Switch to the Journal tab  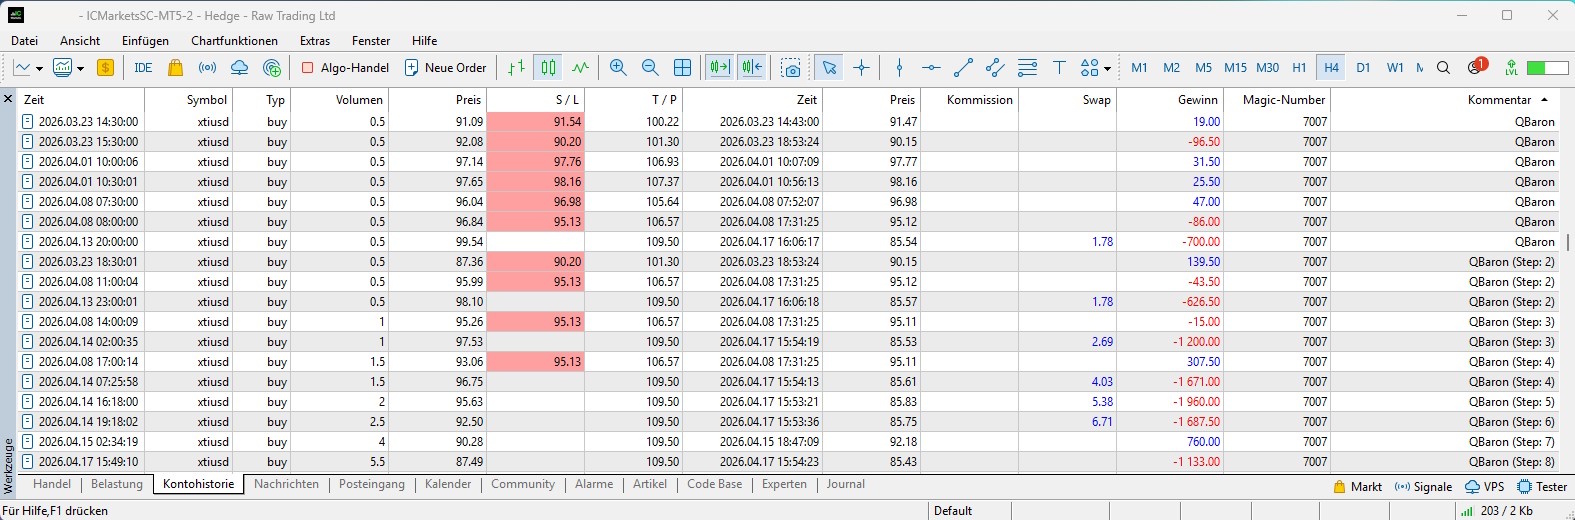(x=845, y=484)
